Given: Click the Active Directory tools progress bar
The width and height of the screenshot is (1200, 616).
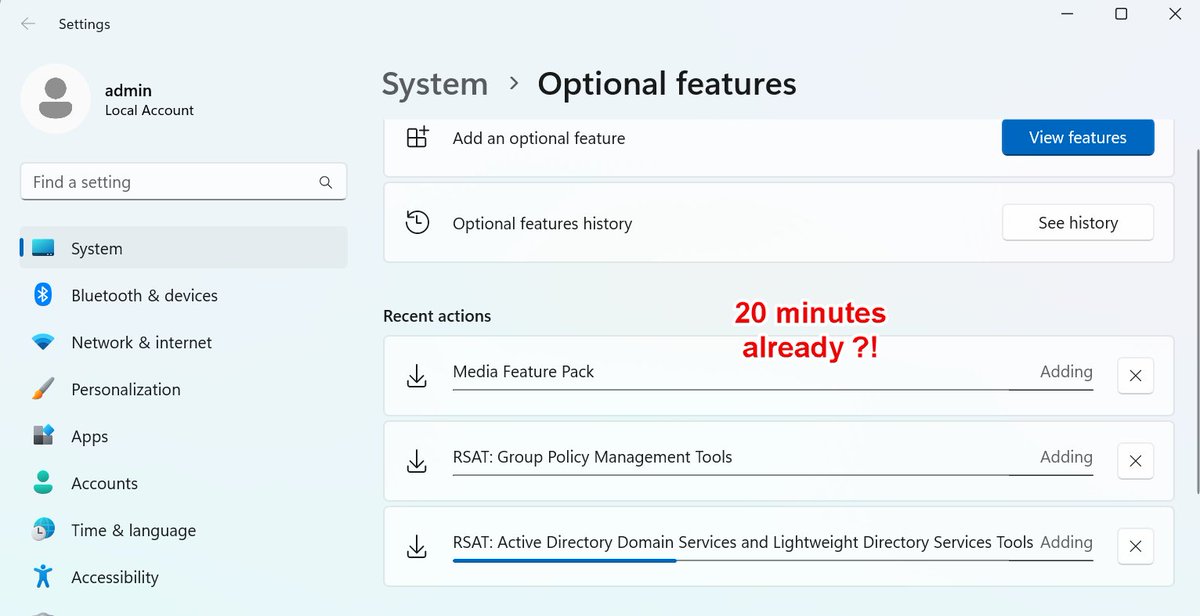Looking at the screenshot, I should coord(773,560).
